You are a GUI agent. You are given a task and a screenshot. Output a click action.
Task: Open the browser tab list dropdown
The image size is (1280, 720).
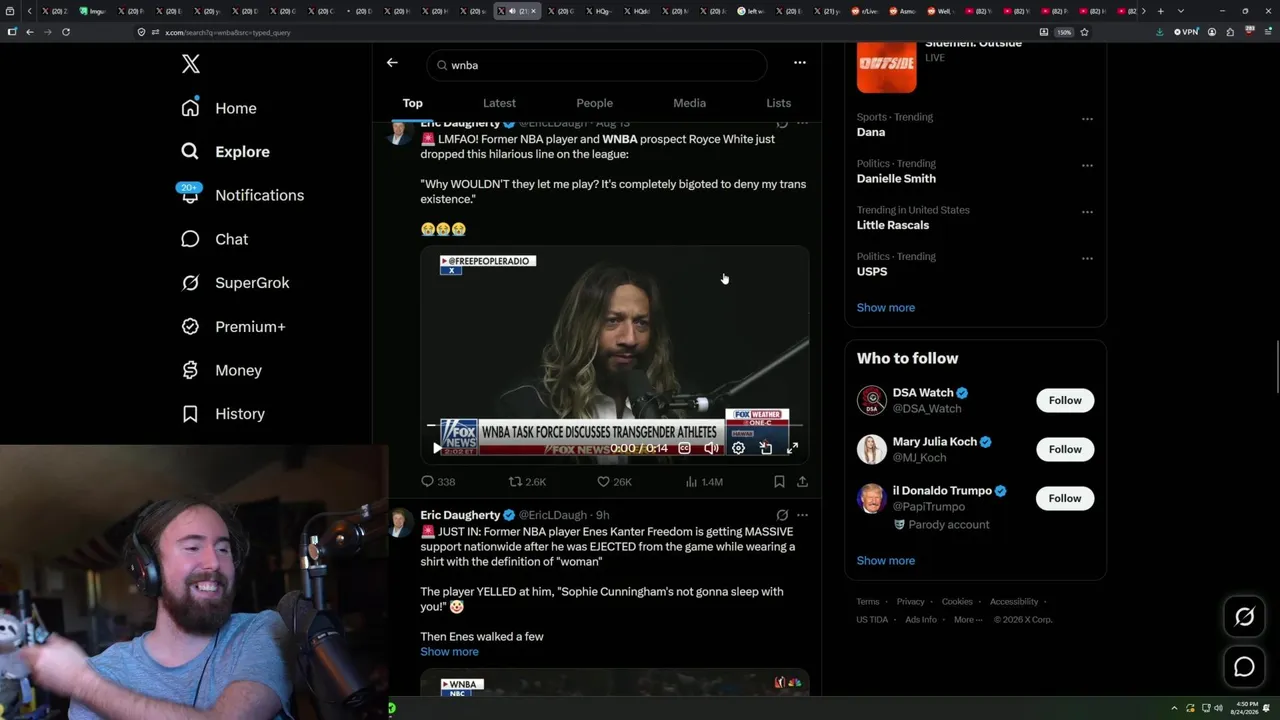(x=1180, y=11)
